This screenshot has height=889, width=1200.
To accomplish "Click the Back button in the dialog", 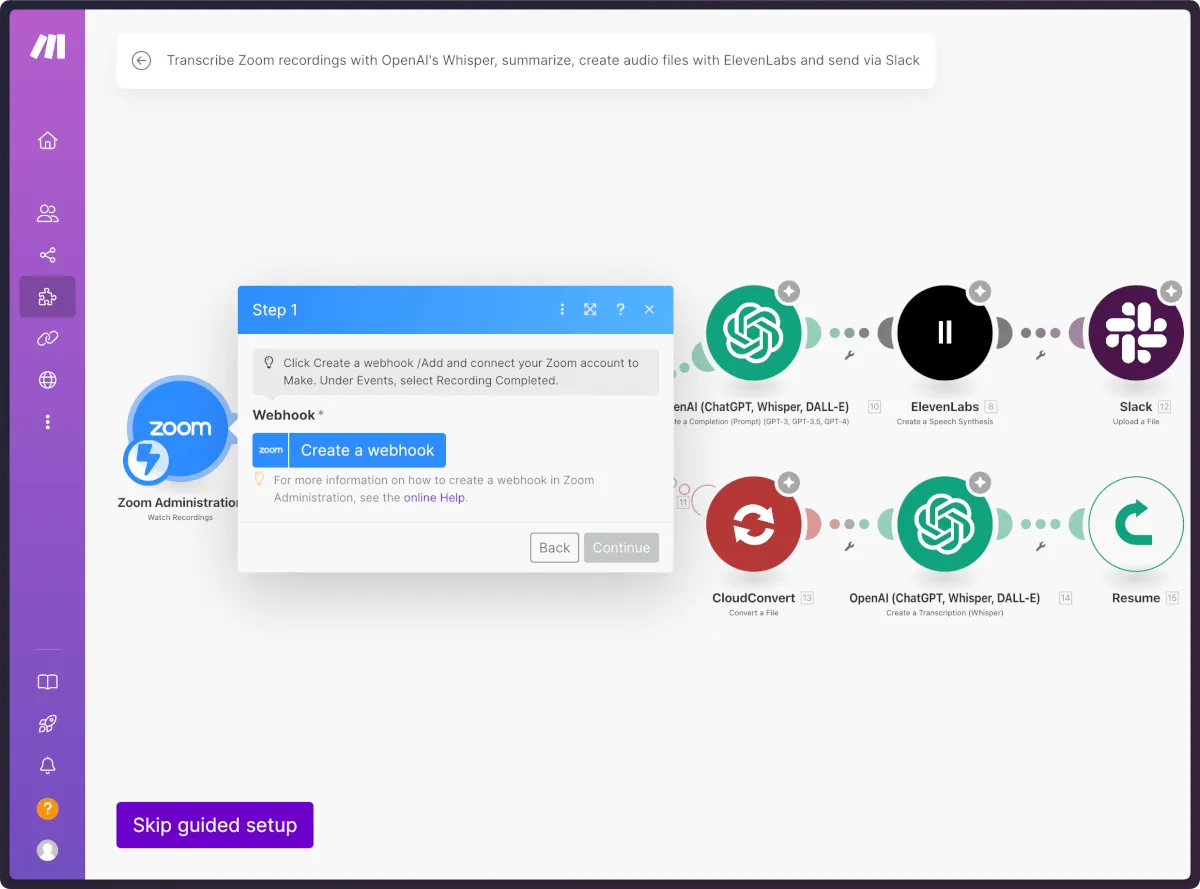I will (554, 548).
